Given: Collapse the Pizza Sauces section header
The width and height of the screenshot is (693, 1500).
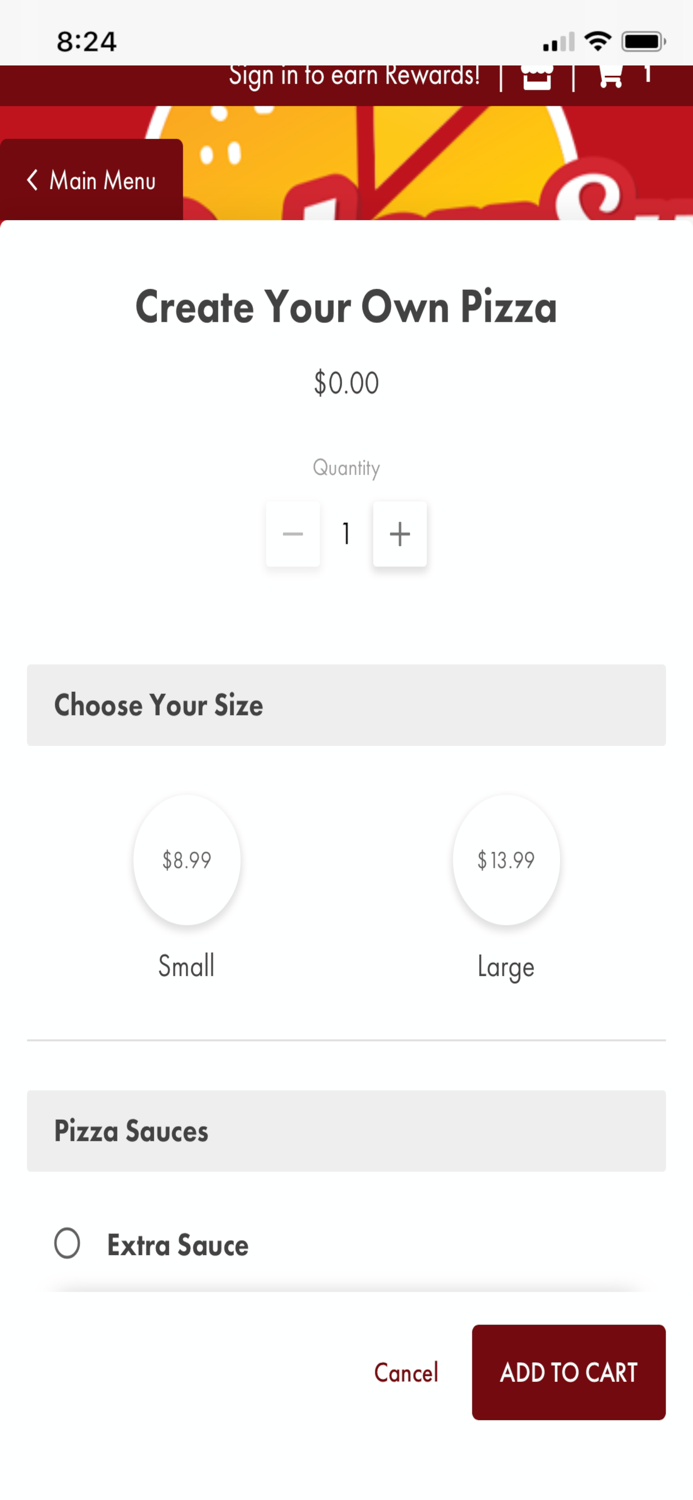Looking at the screenshot, I should pyautogui.click(x=346, y=1131).
